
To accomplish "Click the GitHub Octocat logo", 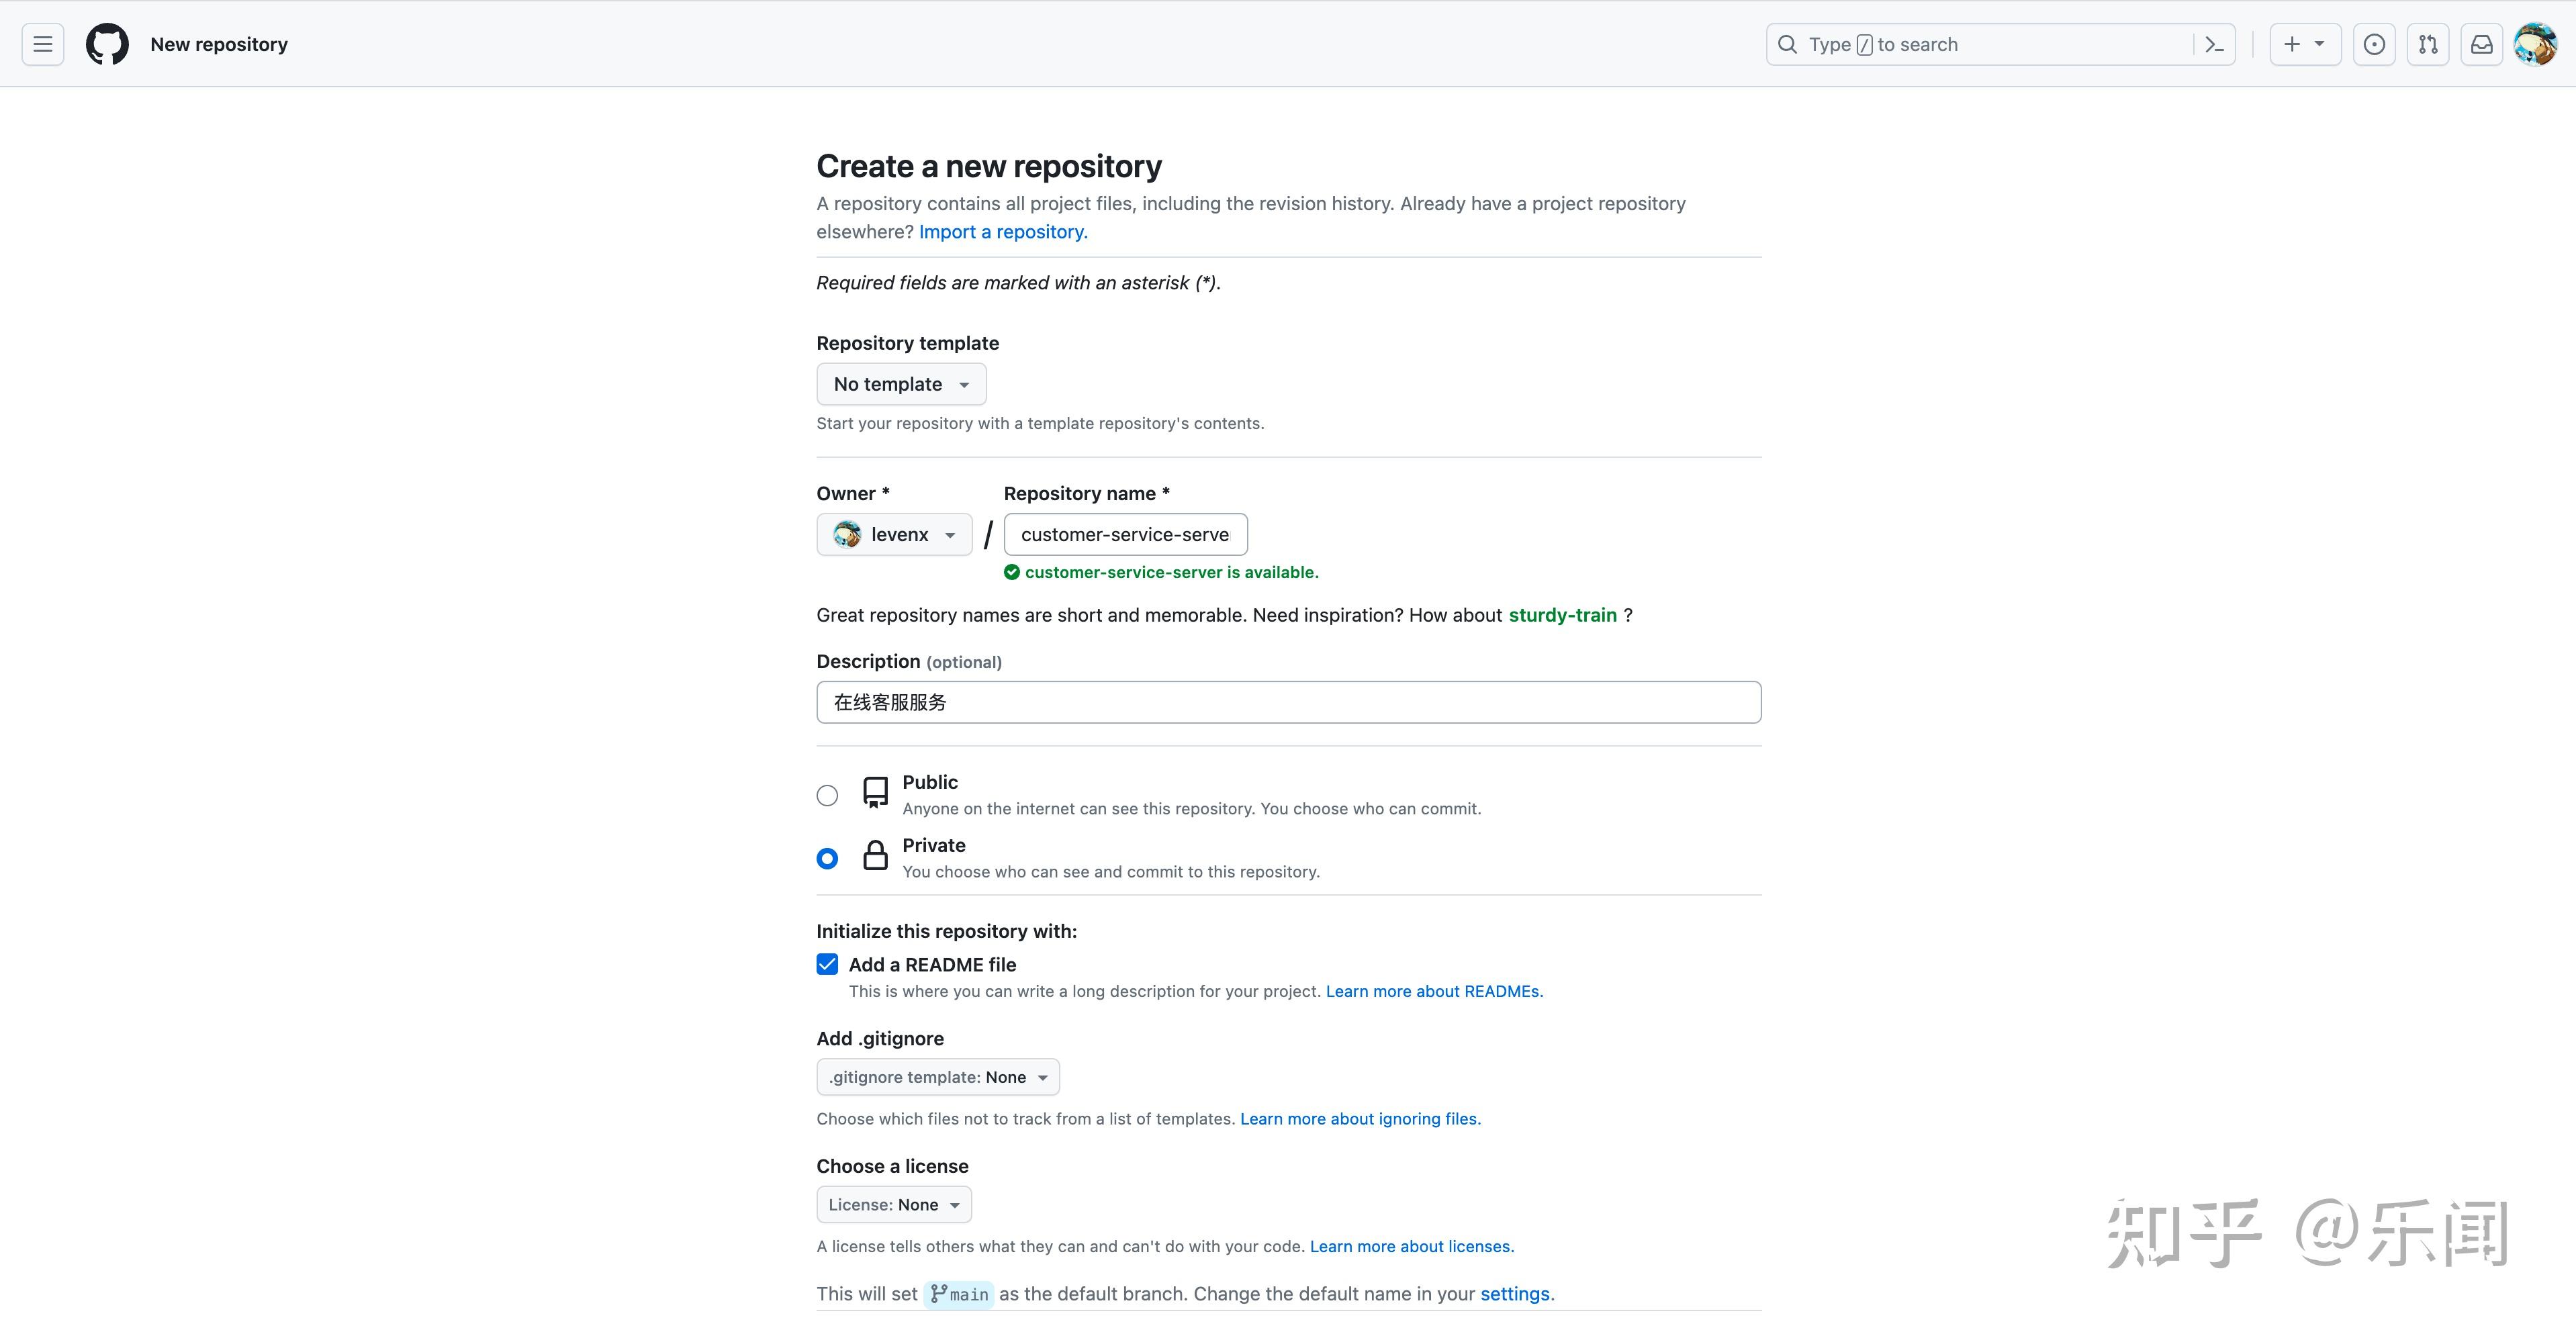I will coord(107,44).
